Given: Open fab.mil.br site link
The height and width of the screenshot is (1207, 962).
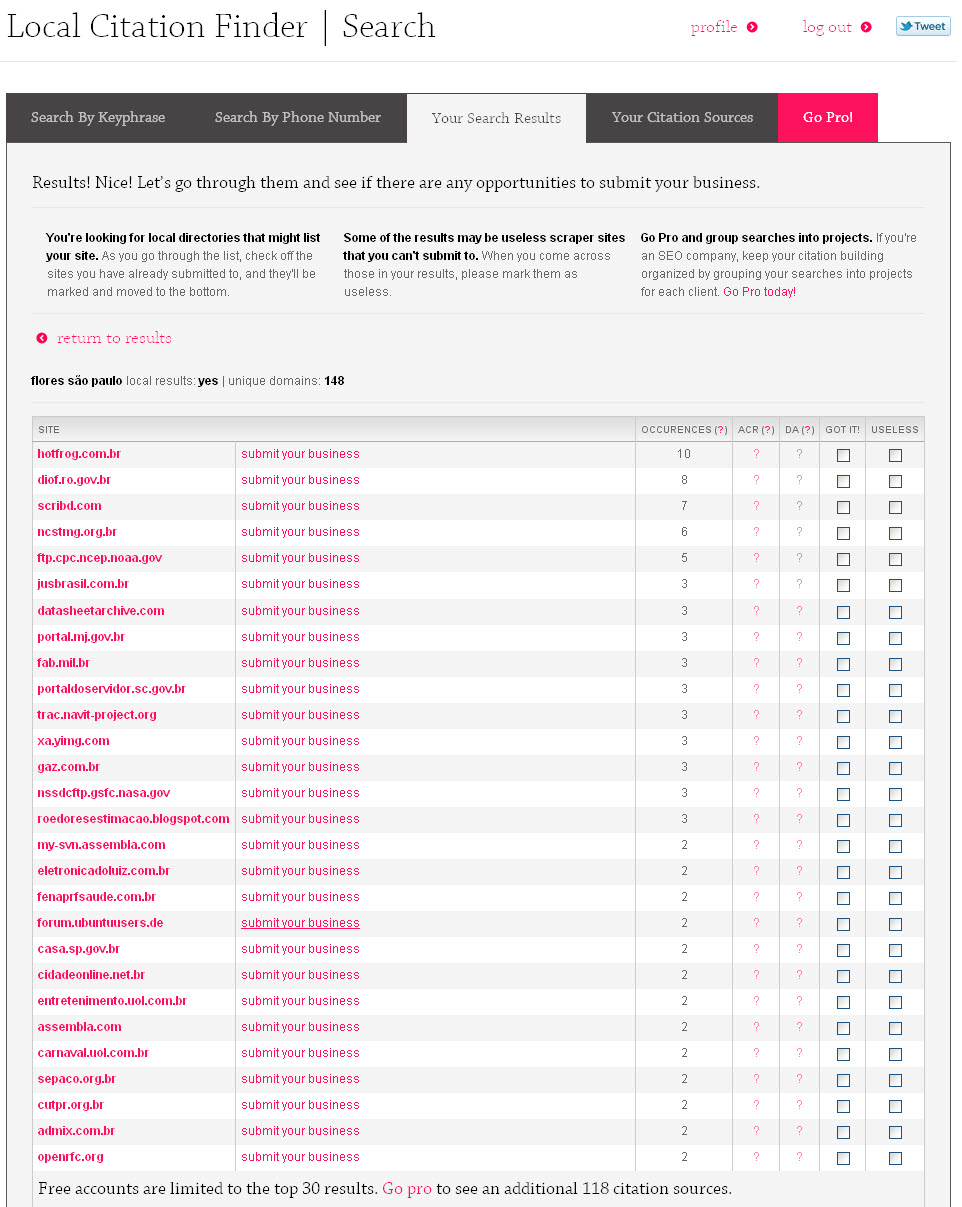Looking at the screenshot, I should 64,663.
